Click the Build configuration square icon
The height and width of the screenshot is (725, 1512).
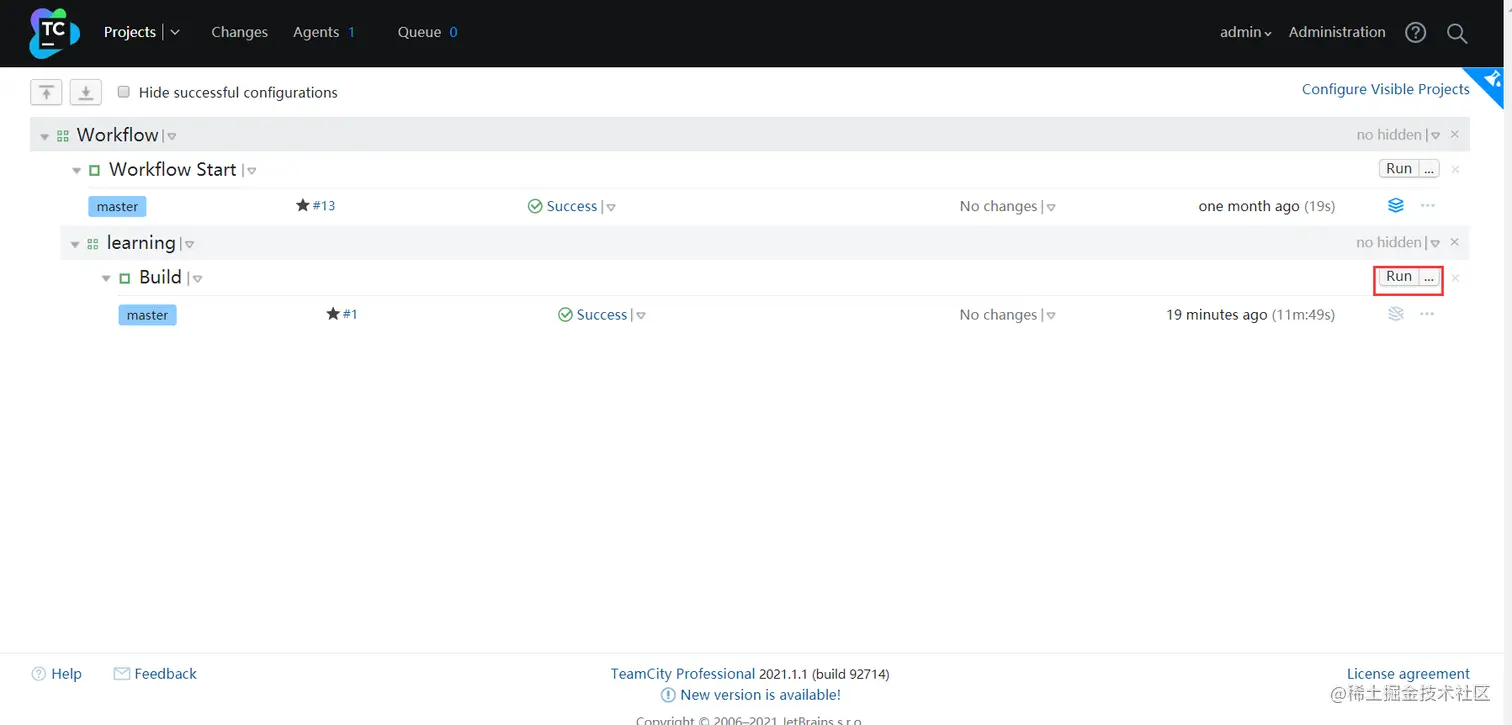[x=125, y=279]
